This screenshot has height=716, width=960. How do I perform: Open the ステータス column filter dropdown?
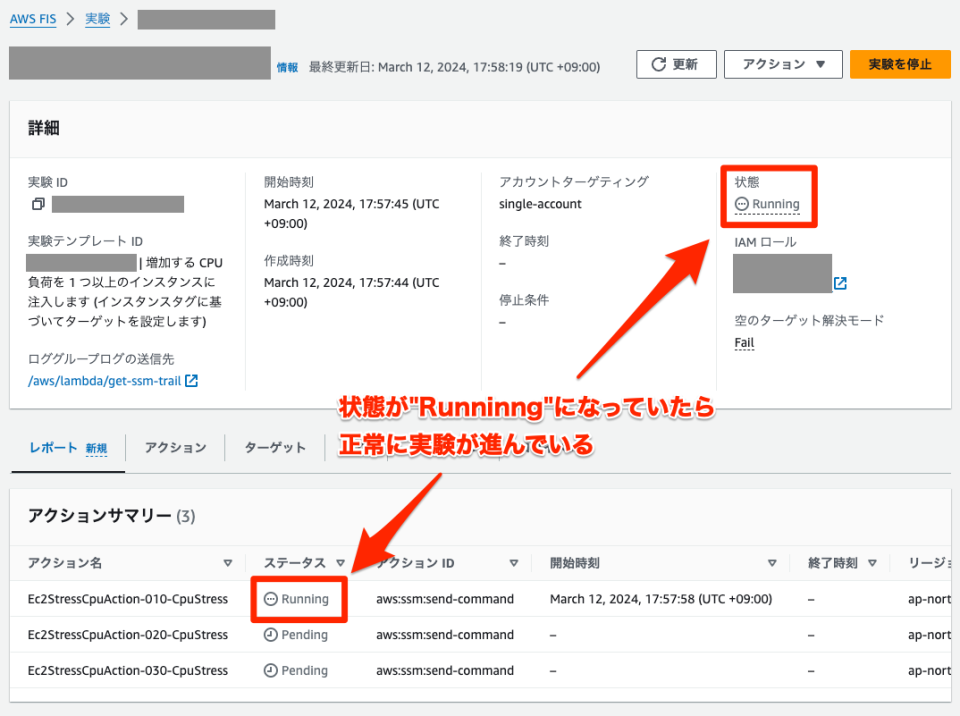coord(340,562)
